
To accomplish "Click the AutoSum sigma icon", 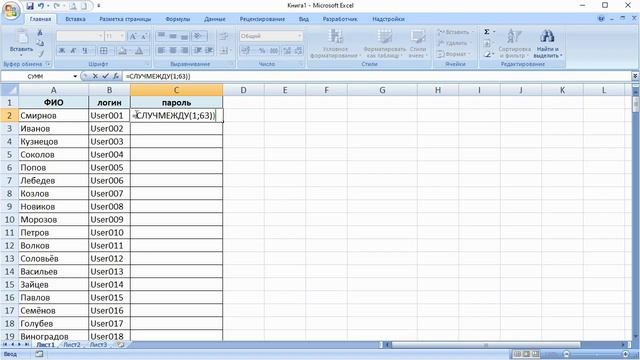I will click(x=487, y=31).
